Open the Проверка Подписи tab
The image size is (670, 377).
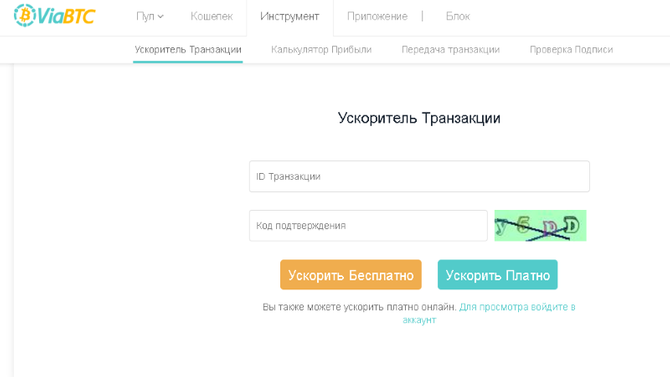click(x=571, y=50)
